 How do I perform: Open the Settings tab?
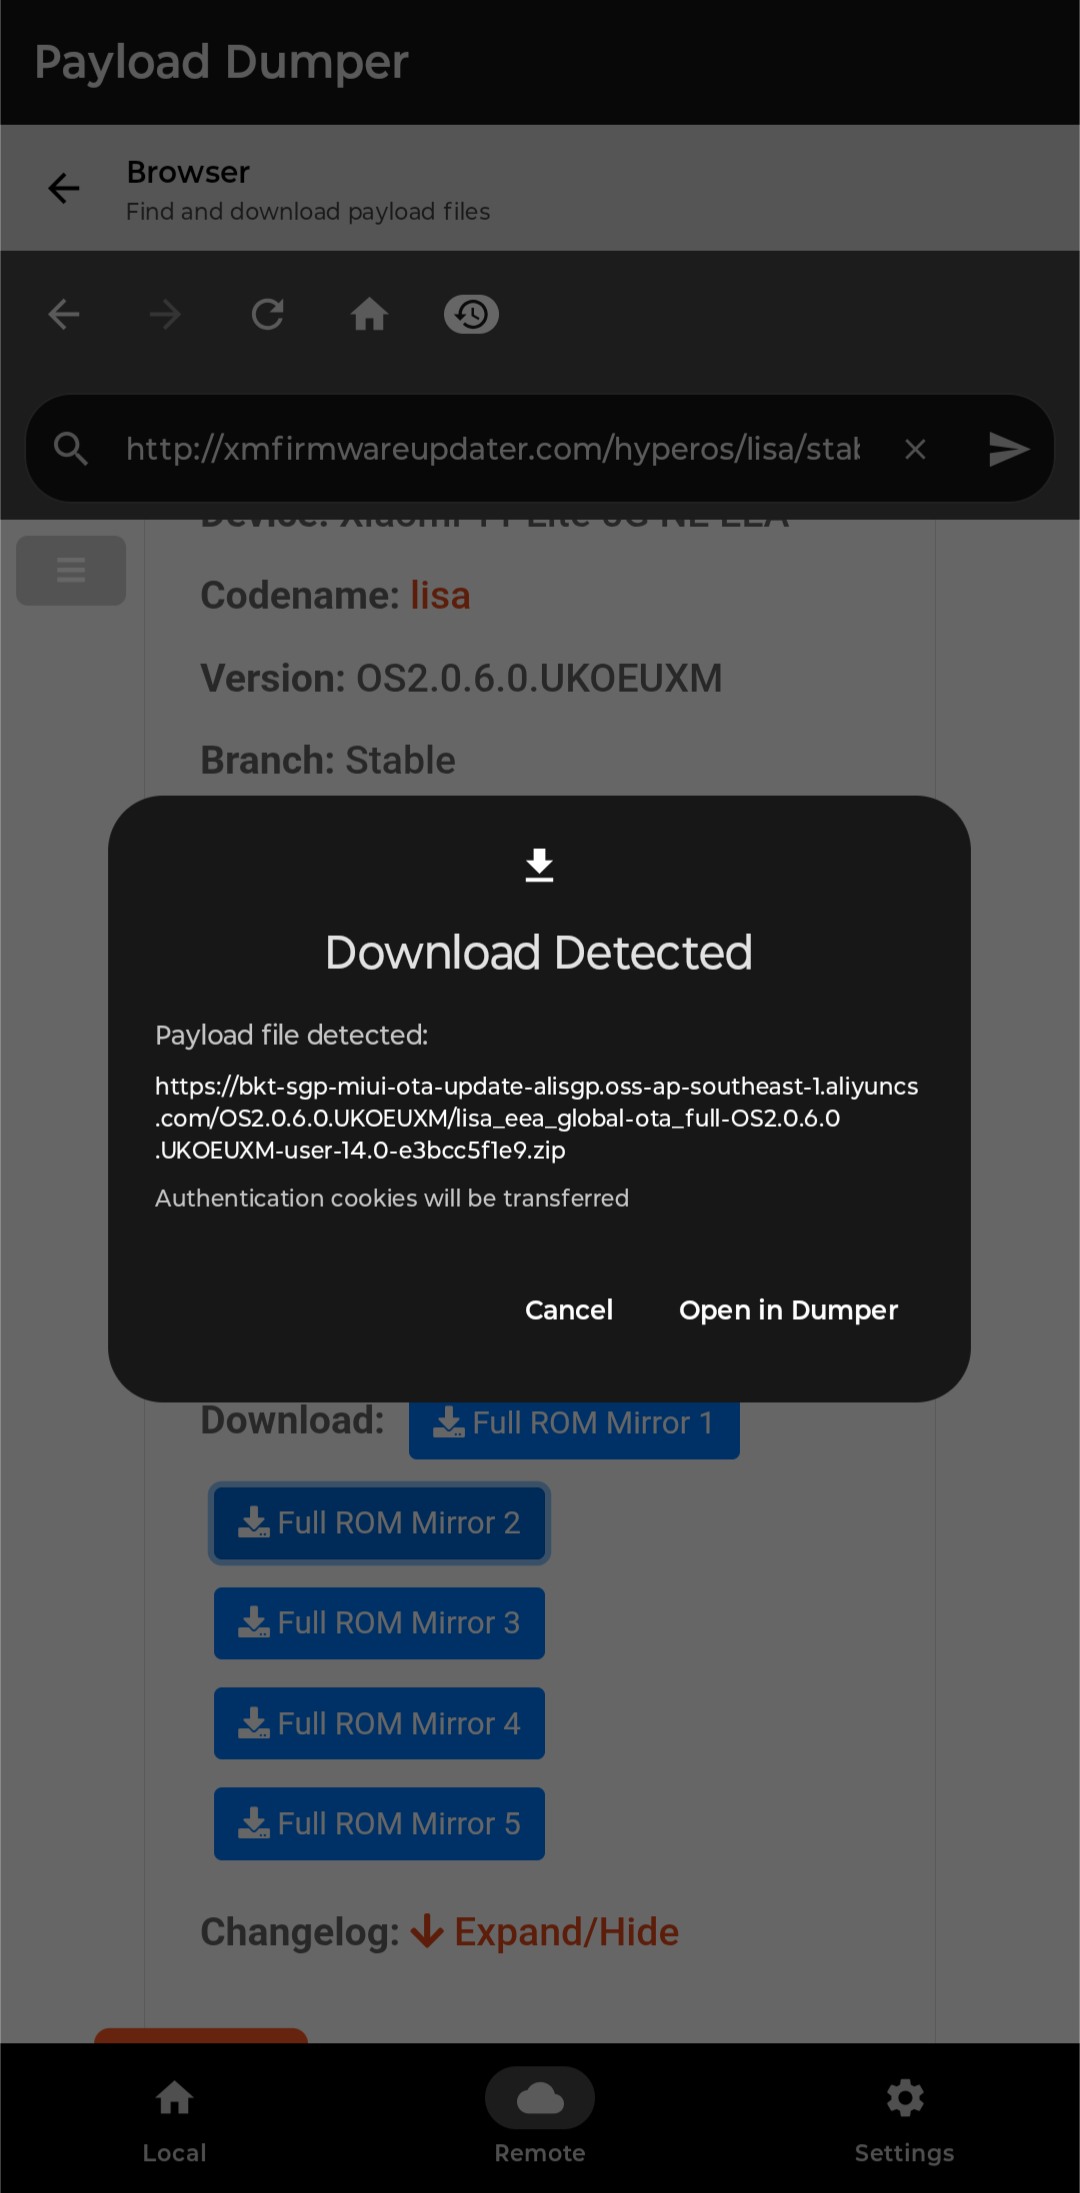(x=905, y=2118)
